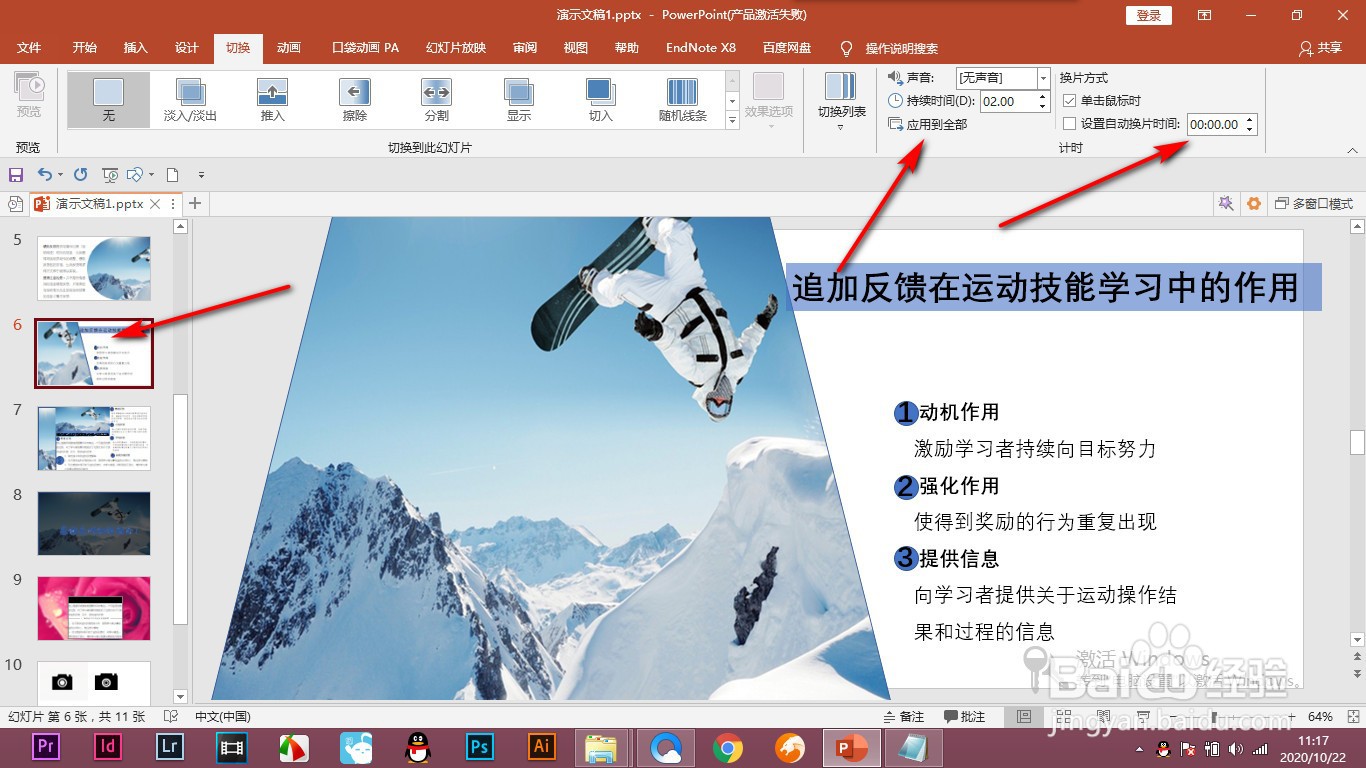The height and width of the screenshot is (768, 1366).
Task: Select slide 5 thumbnail
Action: (94, 268)
